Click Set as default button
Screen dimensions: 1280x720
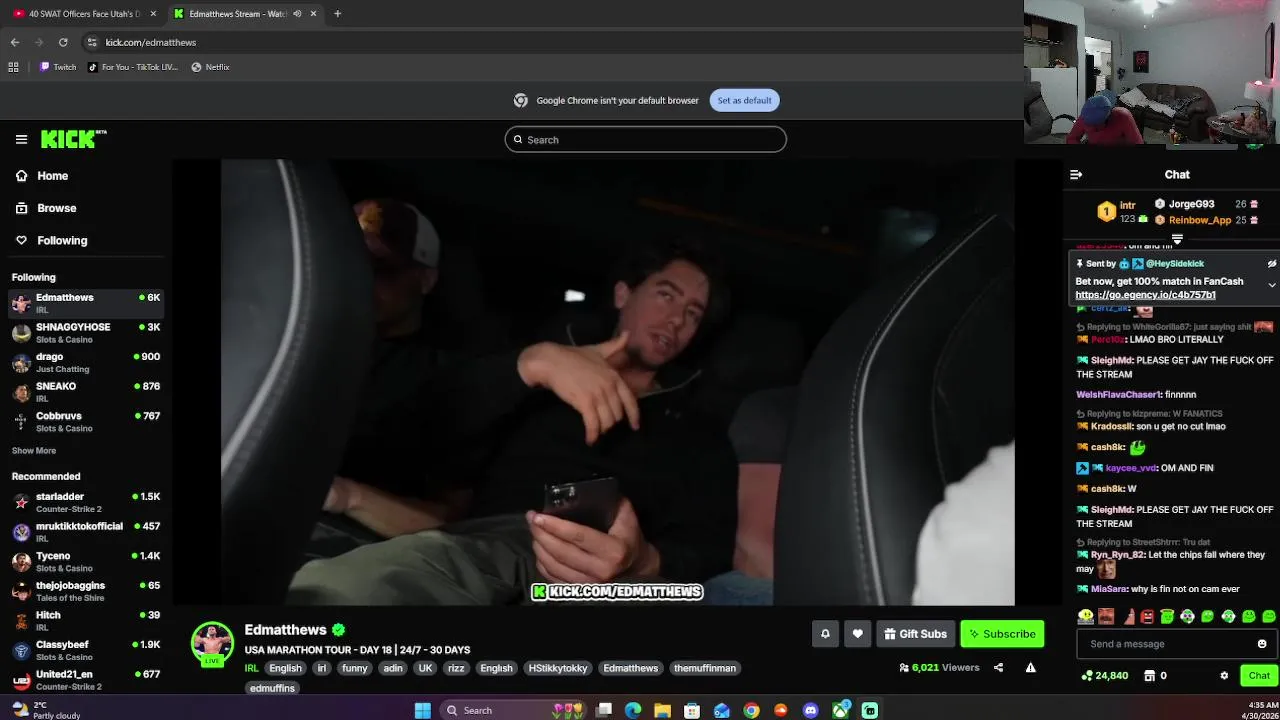point(744,100)
